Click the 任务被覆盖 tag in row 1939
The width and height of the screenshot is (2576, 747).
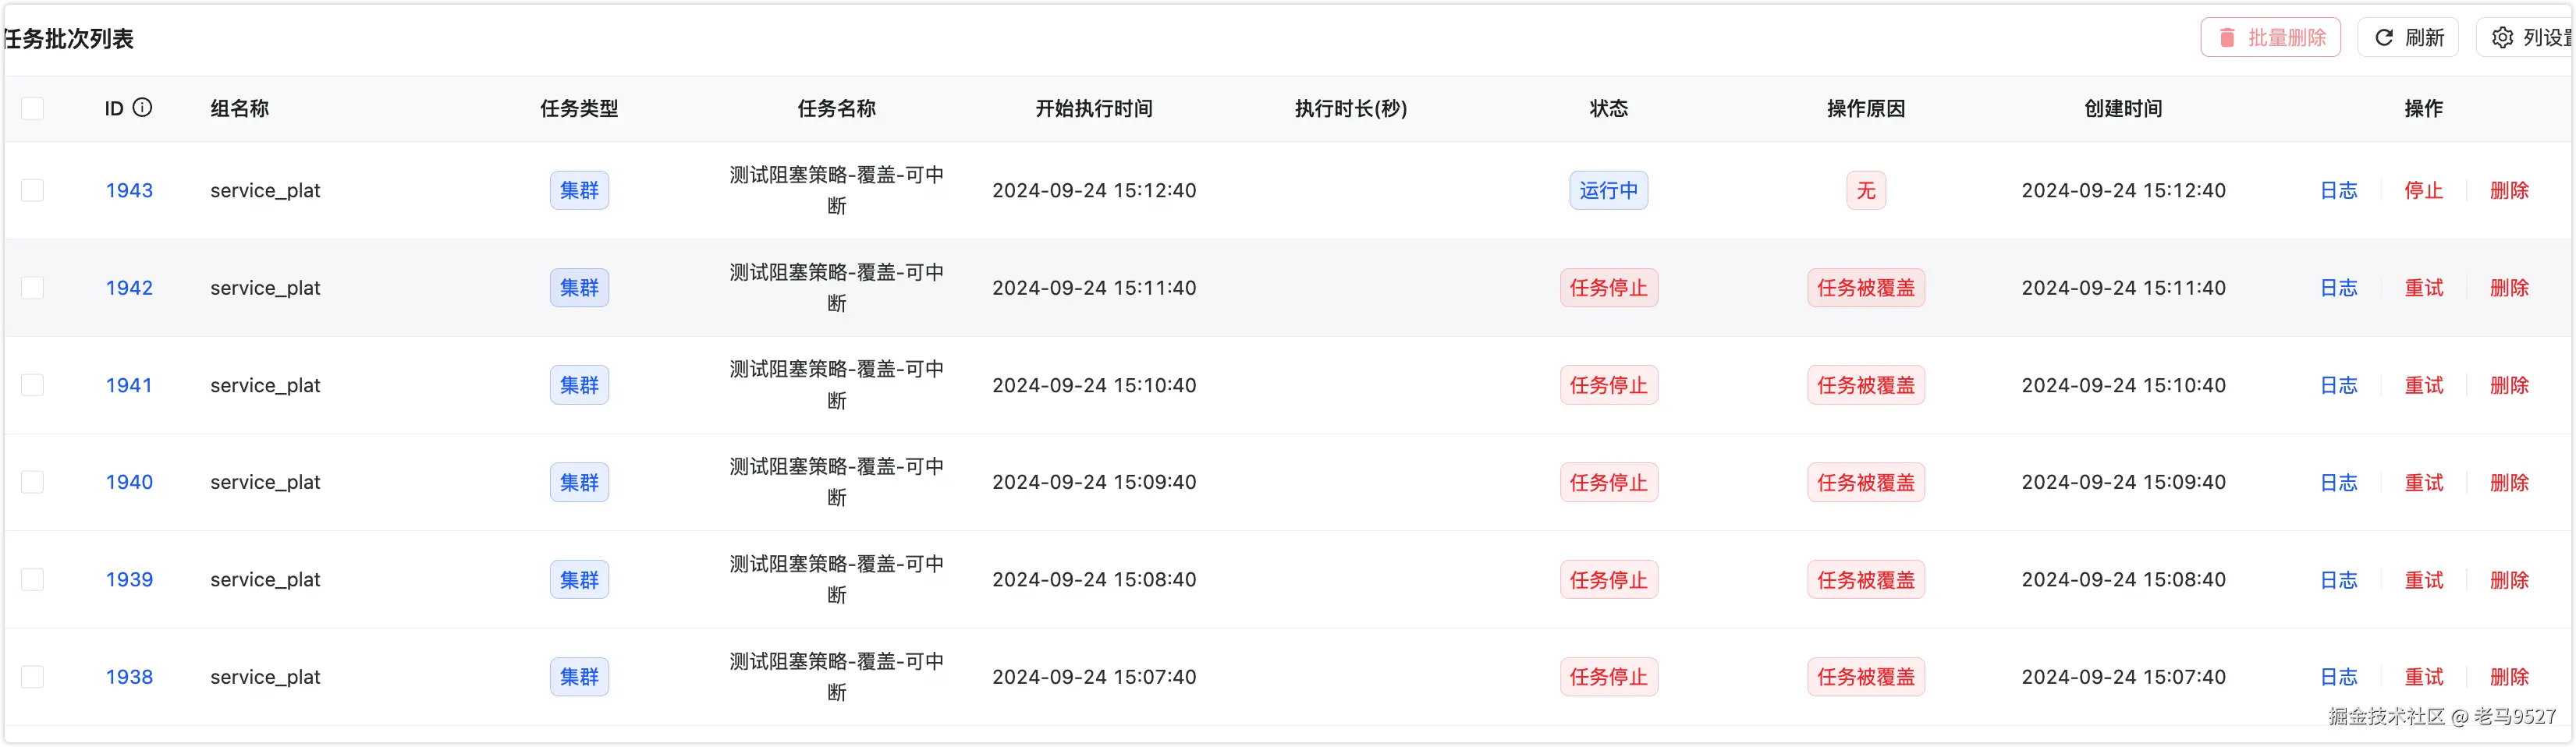click(x=1865, y=580)
